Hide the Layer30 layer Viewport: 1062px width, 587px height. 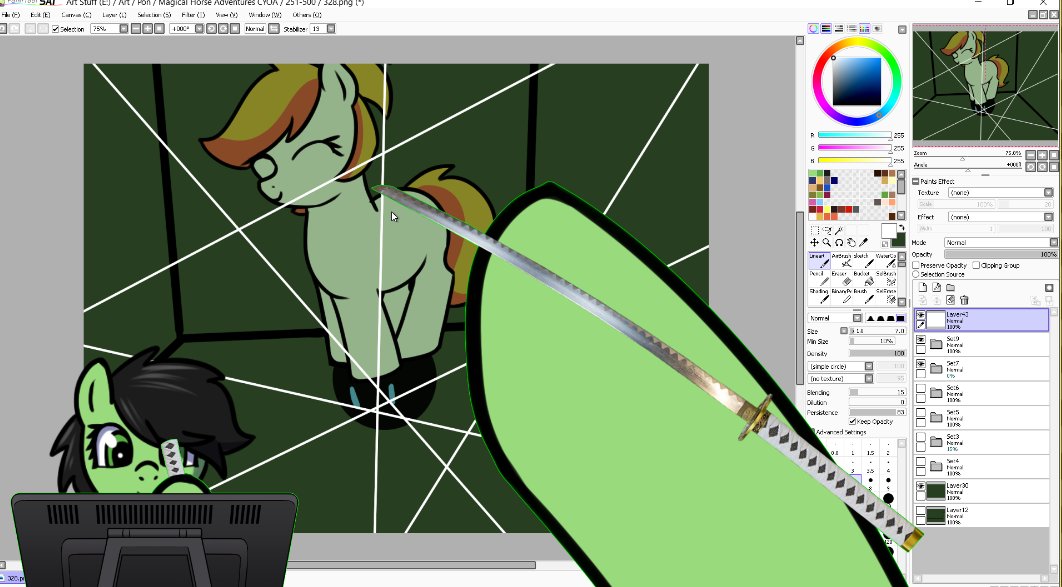point(920,486)
